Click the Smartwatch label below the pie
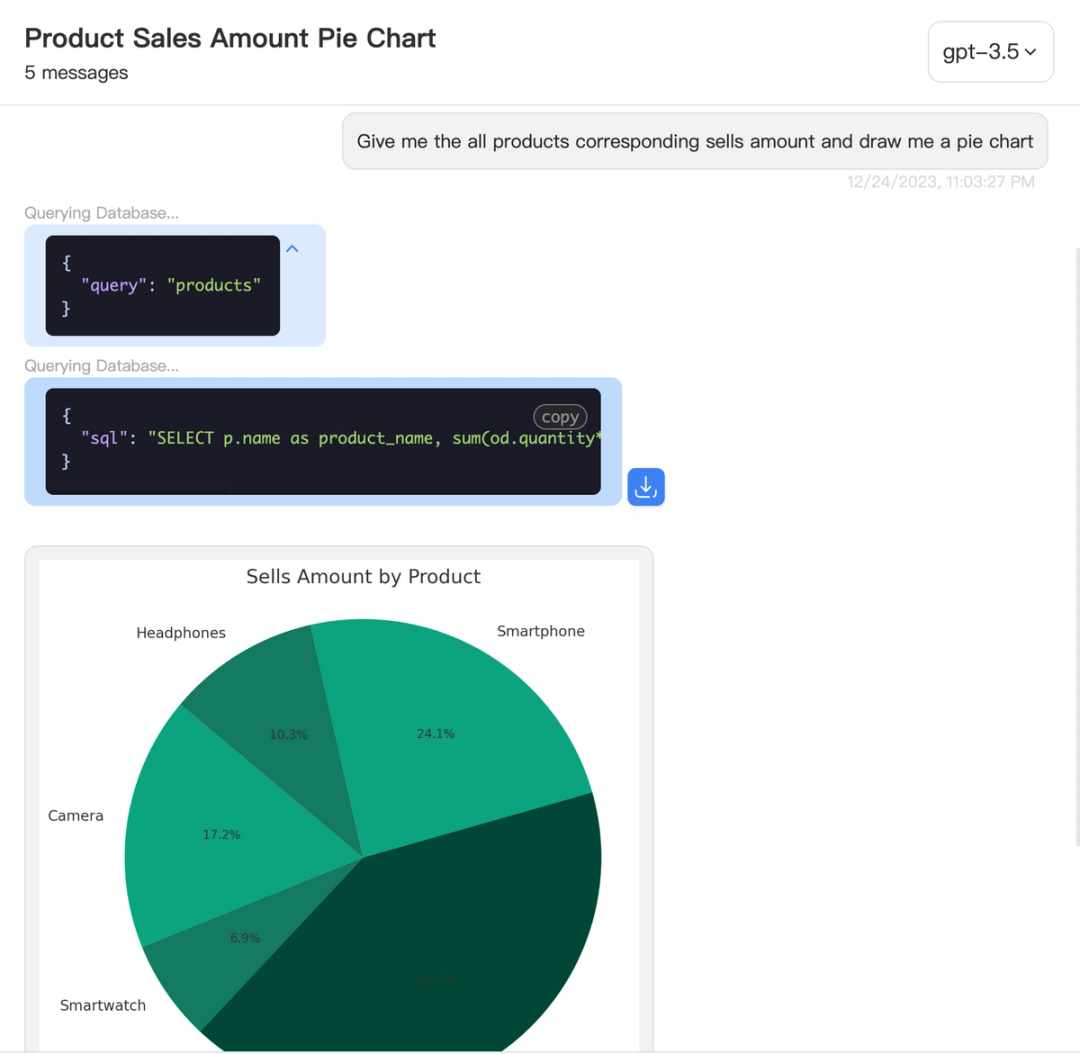This screenshot has width=1080, height=1054. click(x=103, y=1005)
